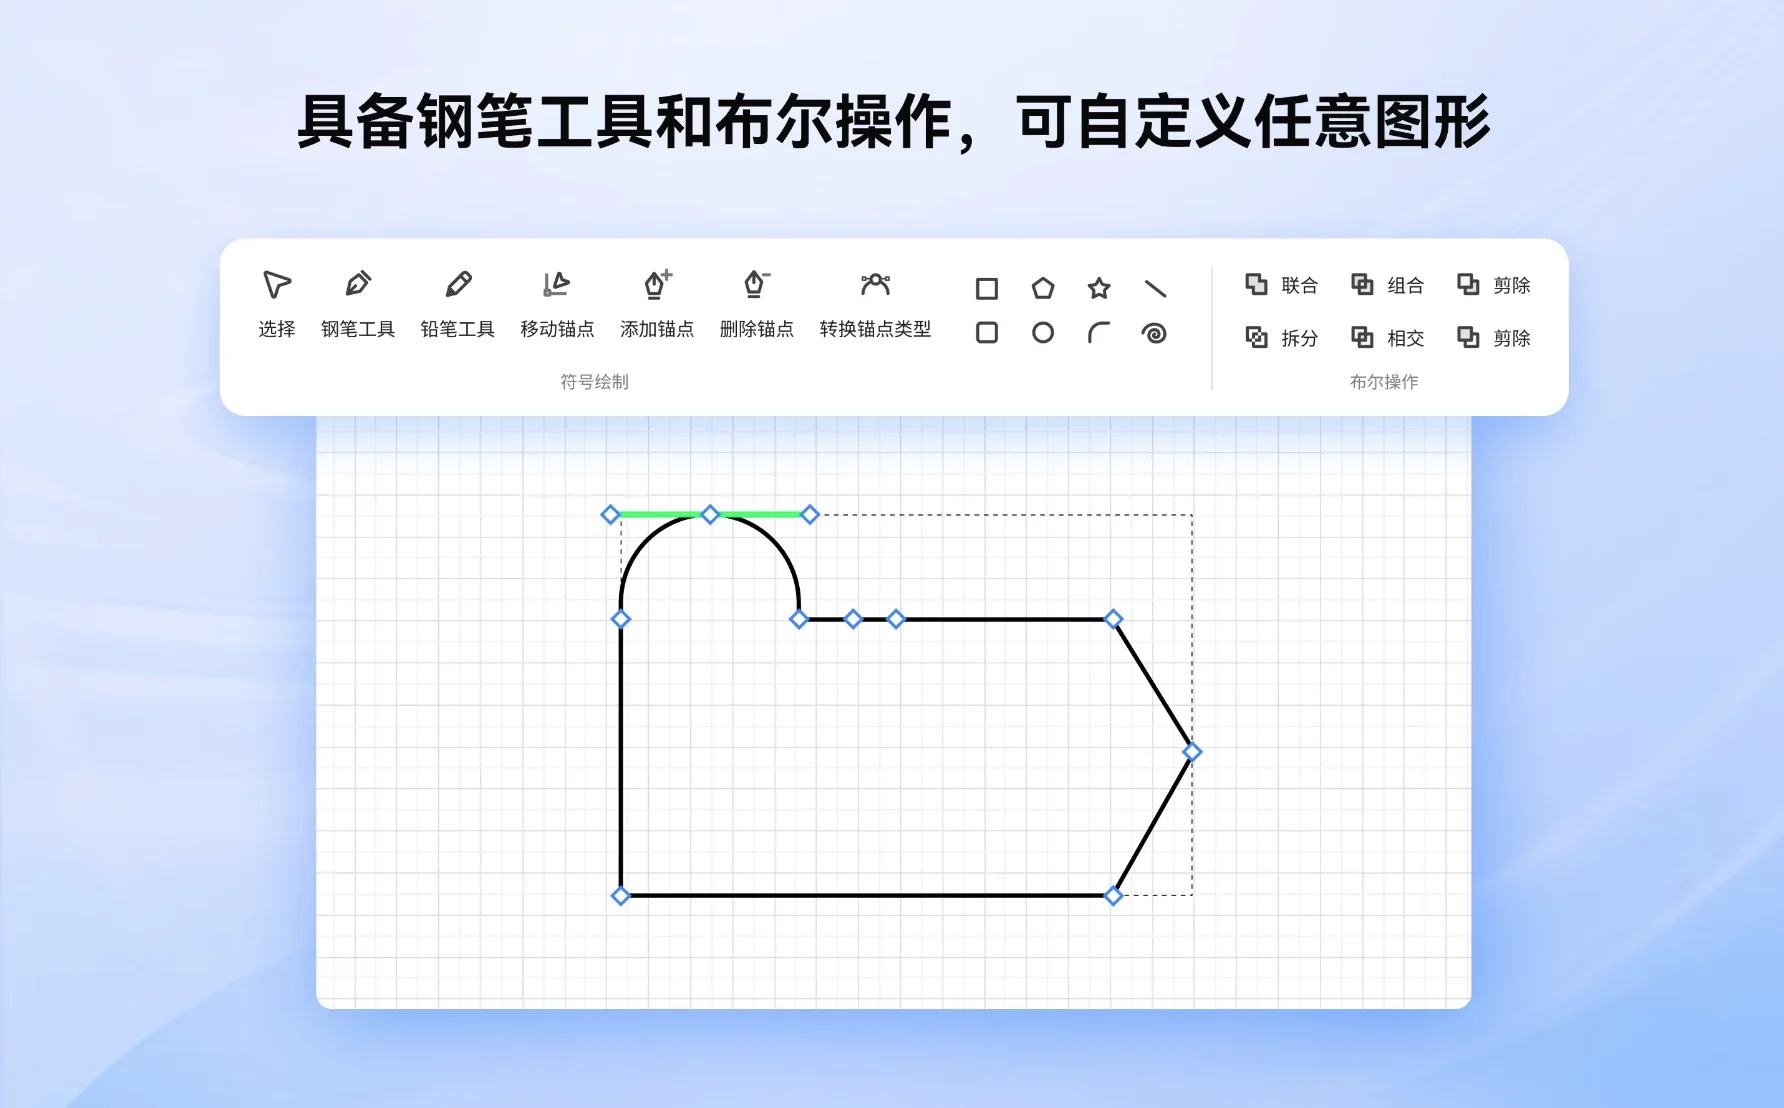The image size is (1784, 1108).
Task: Select the bottom-right corner anchor point
Action: click(1113, 896)
